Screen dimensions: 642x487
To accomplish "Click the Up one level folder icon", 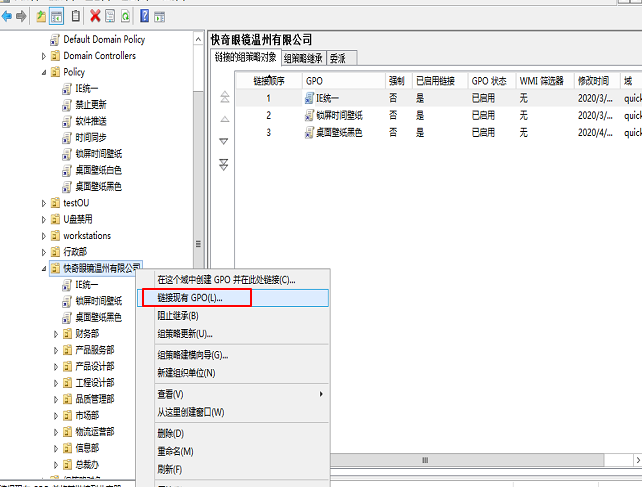I will point(41,16).
